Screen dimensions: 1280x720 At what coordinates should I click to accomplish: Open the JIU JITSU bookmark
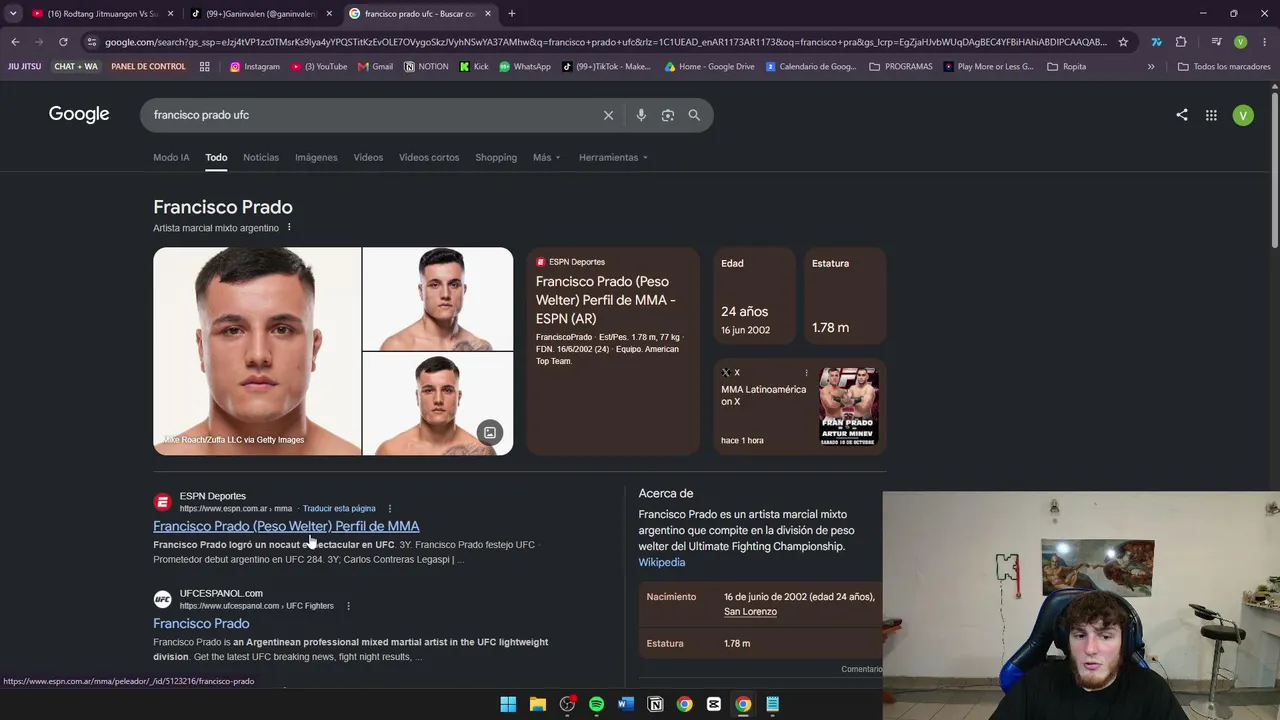coord(25,67)
